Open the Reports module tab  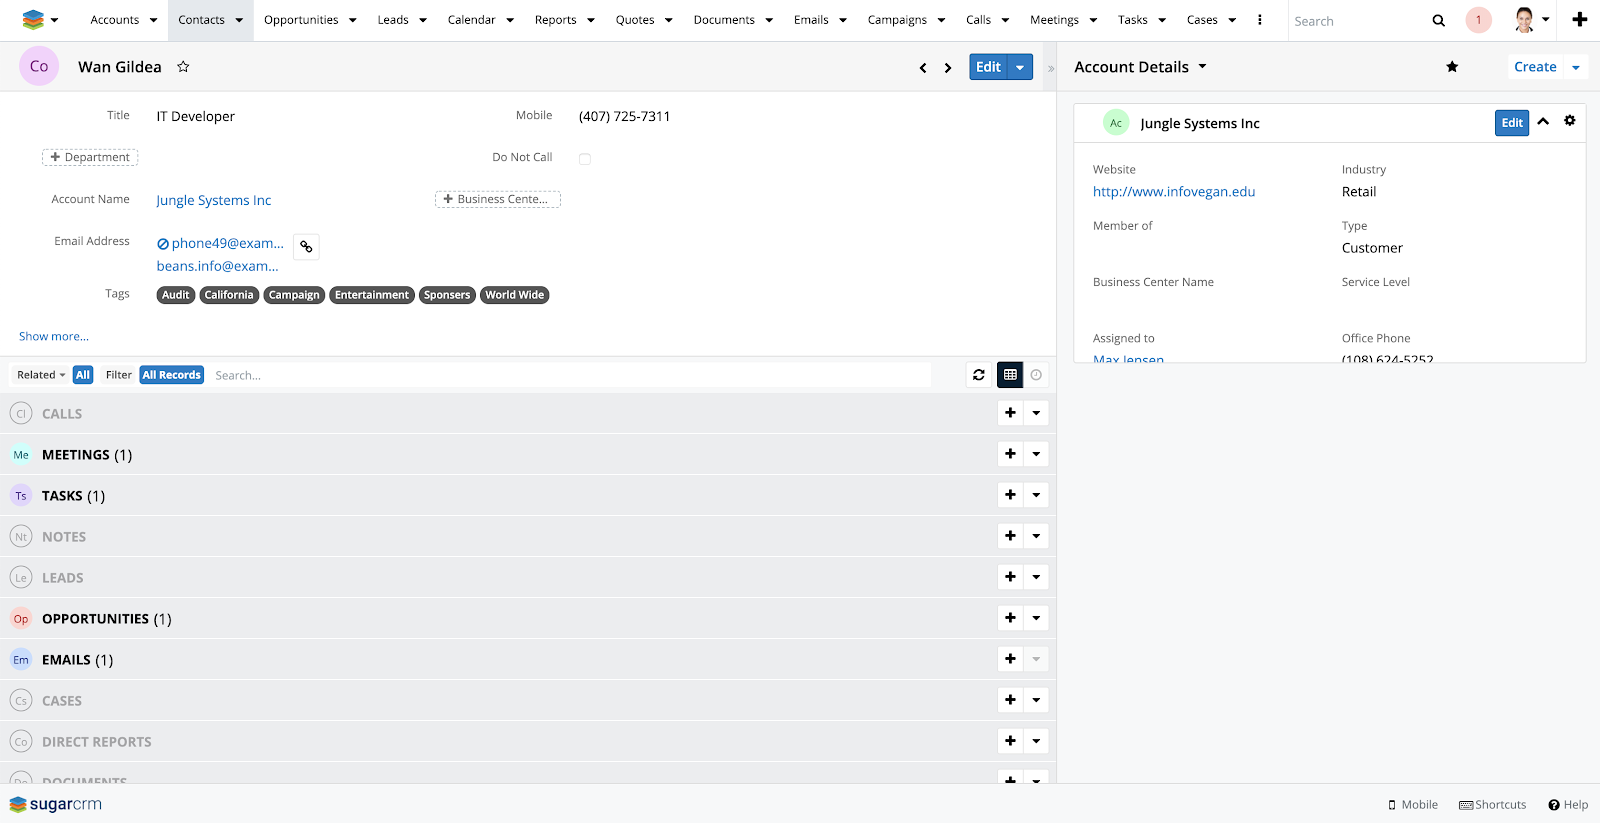(x=555, y=20)
